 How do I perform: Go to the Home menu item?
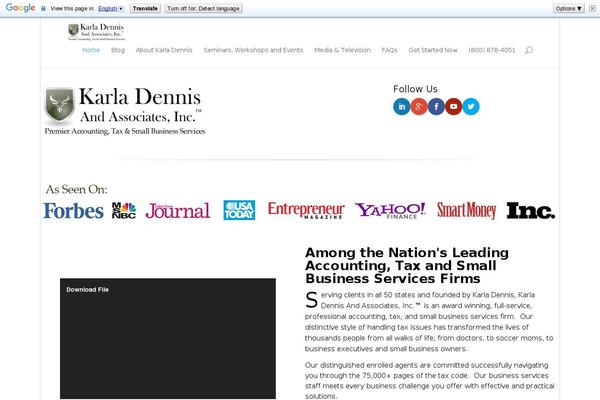click(x=91, y=50)
